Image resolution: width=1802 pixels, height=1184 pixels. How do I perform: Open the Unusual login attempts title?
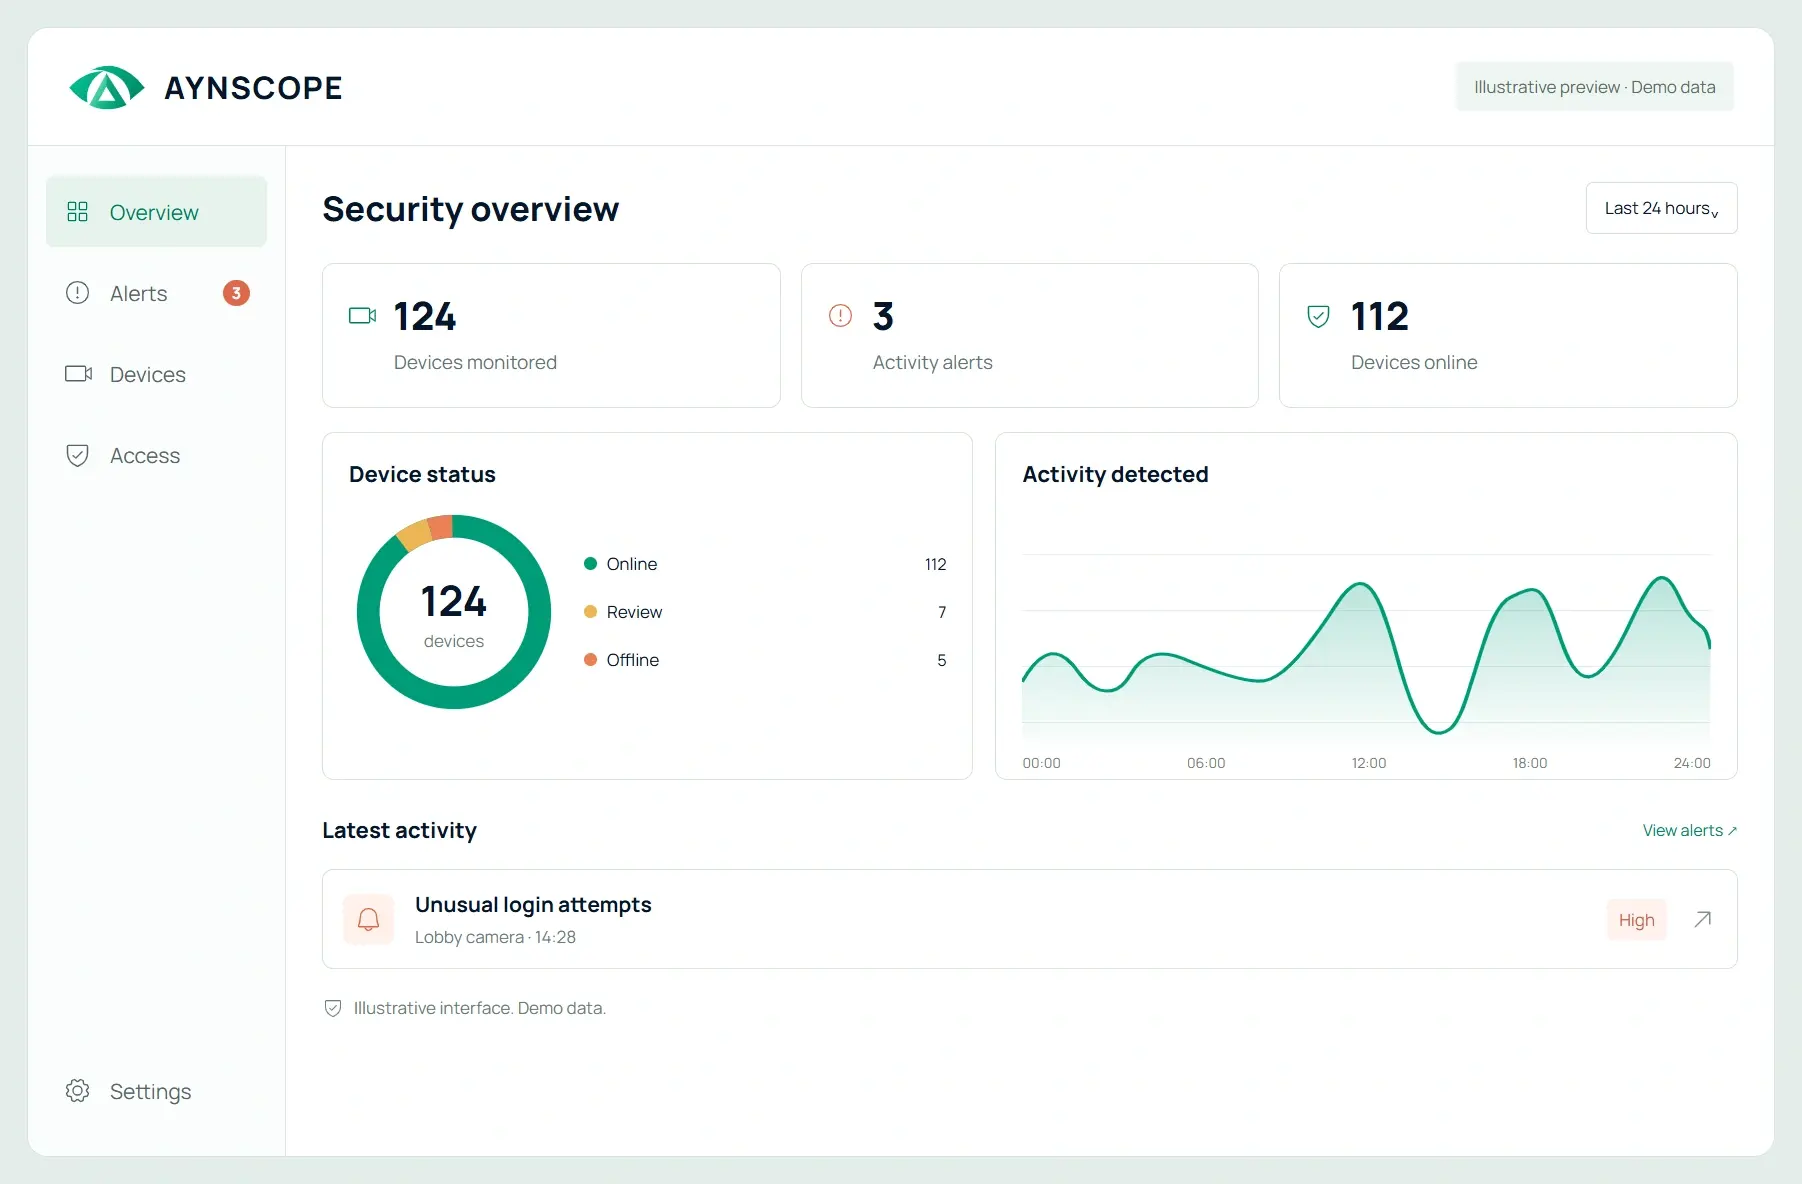[533, 905]
